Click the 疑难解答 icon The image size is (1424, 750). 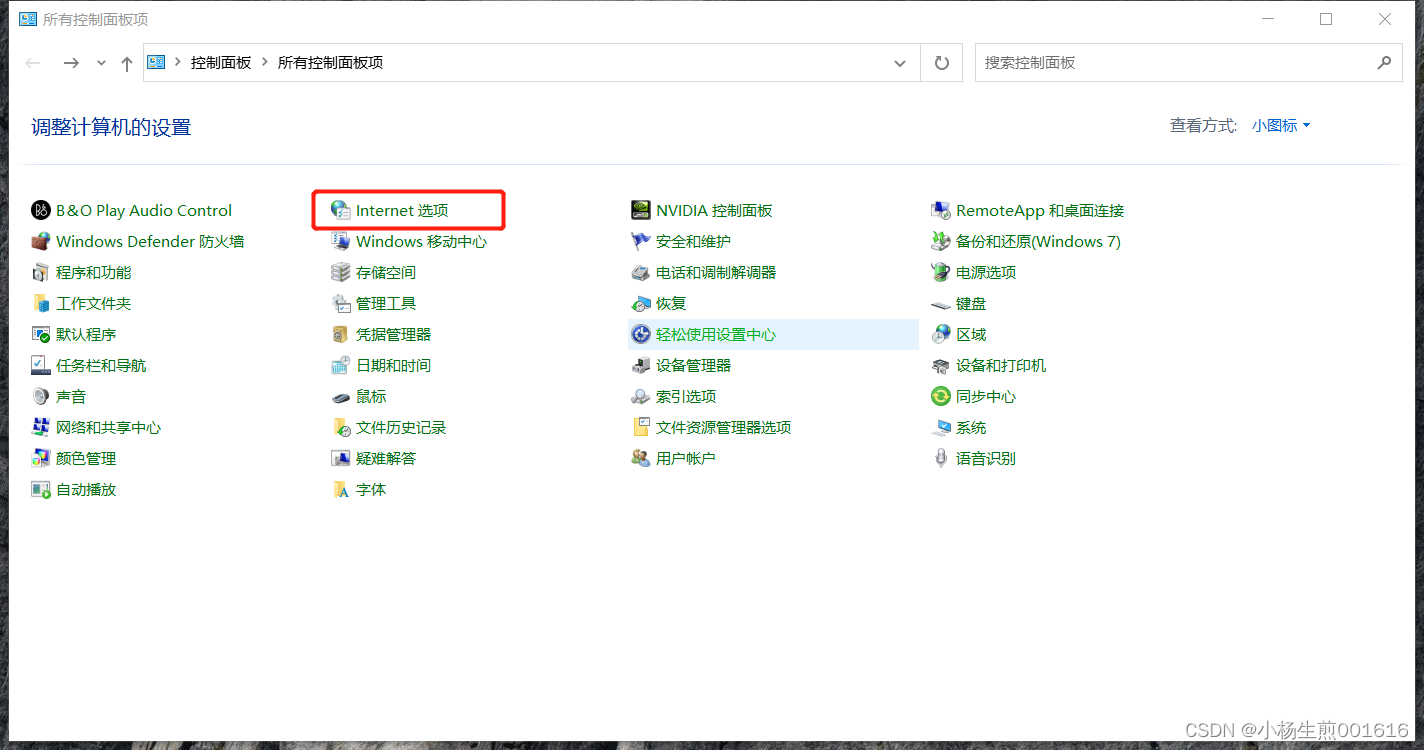[341, 458]
